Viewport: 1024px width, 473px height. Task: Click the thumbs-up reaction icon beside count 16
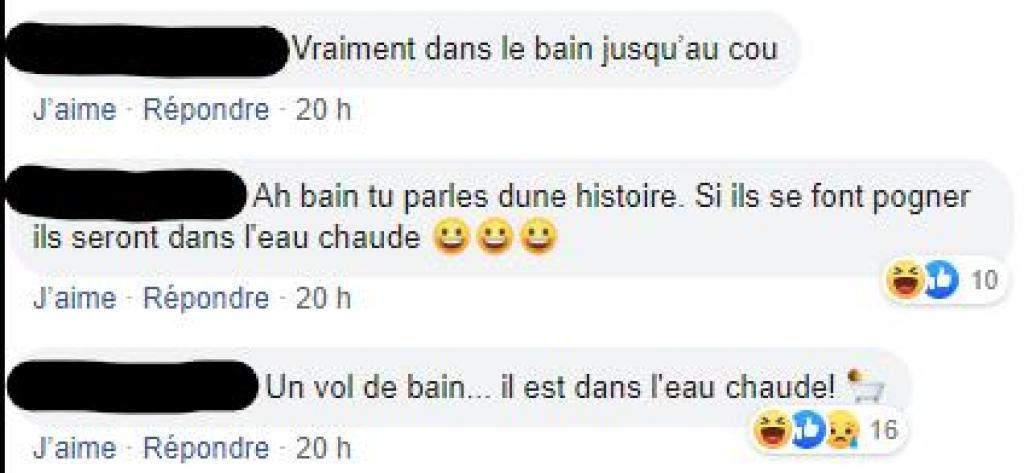(807, 431)
